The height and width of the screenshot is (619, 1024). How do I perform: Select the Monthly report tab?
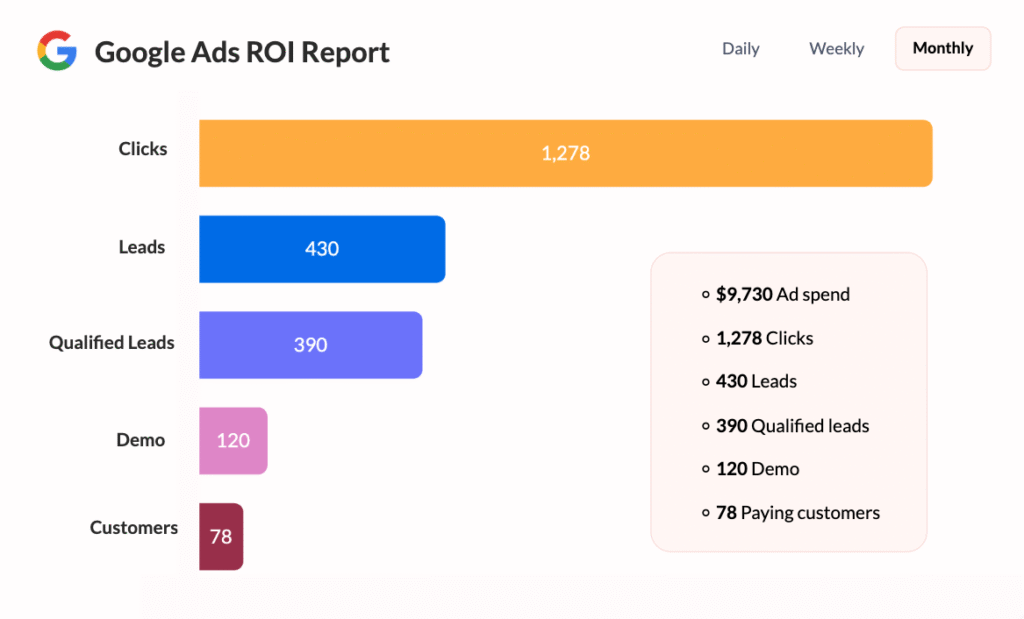[x=941, y=48]
